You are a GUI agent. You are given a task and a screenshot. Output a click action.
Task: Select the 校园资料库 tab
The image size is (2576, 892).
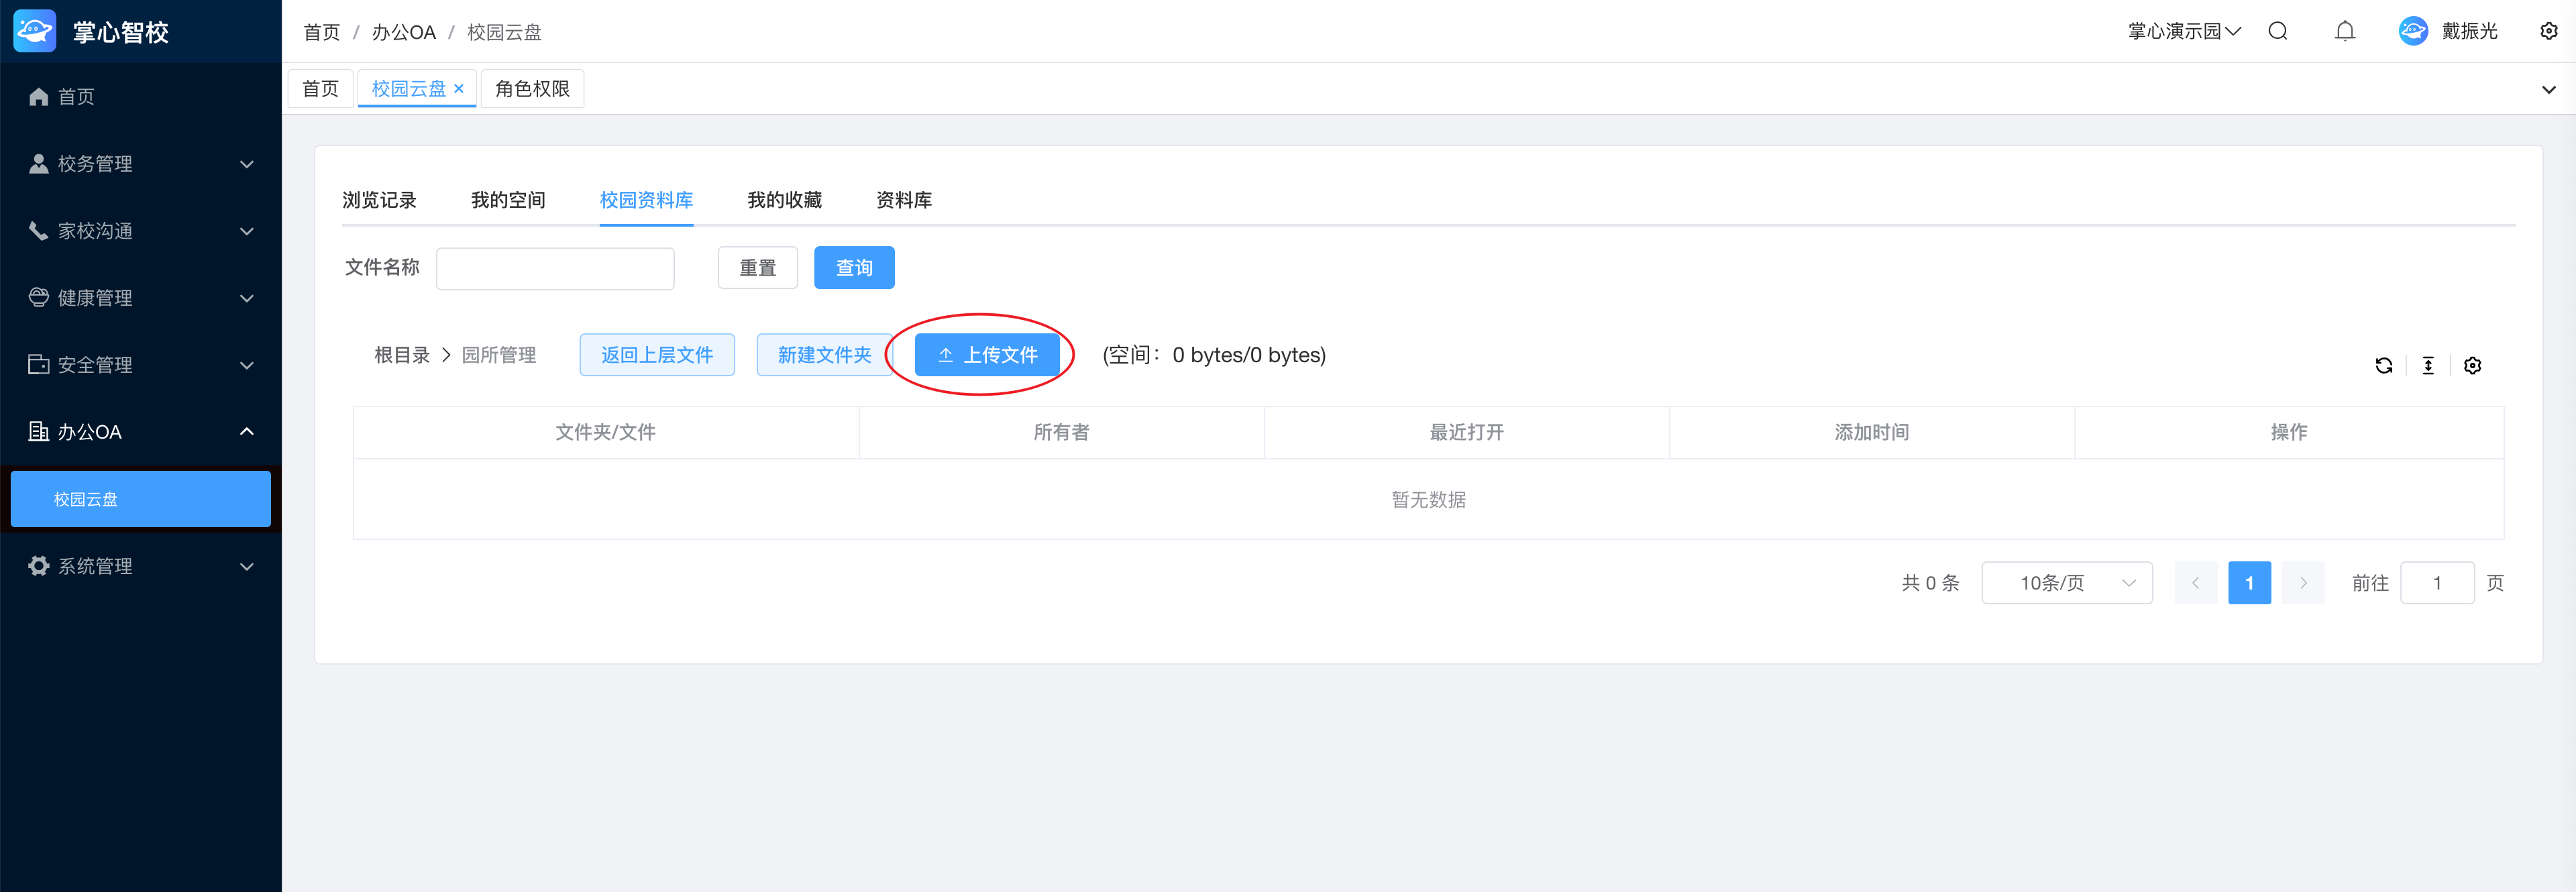(x=646, y=200)
